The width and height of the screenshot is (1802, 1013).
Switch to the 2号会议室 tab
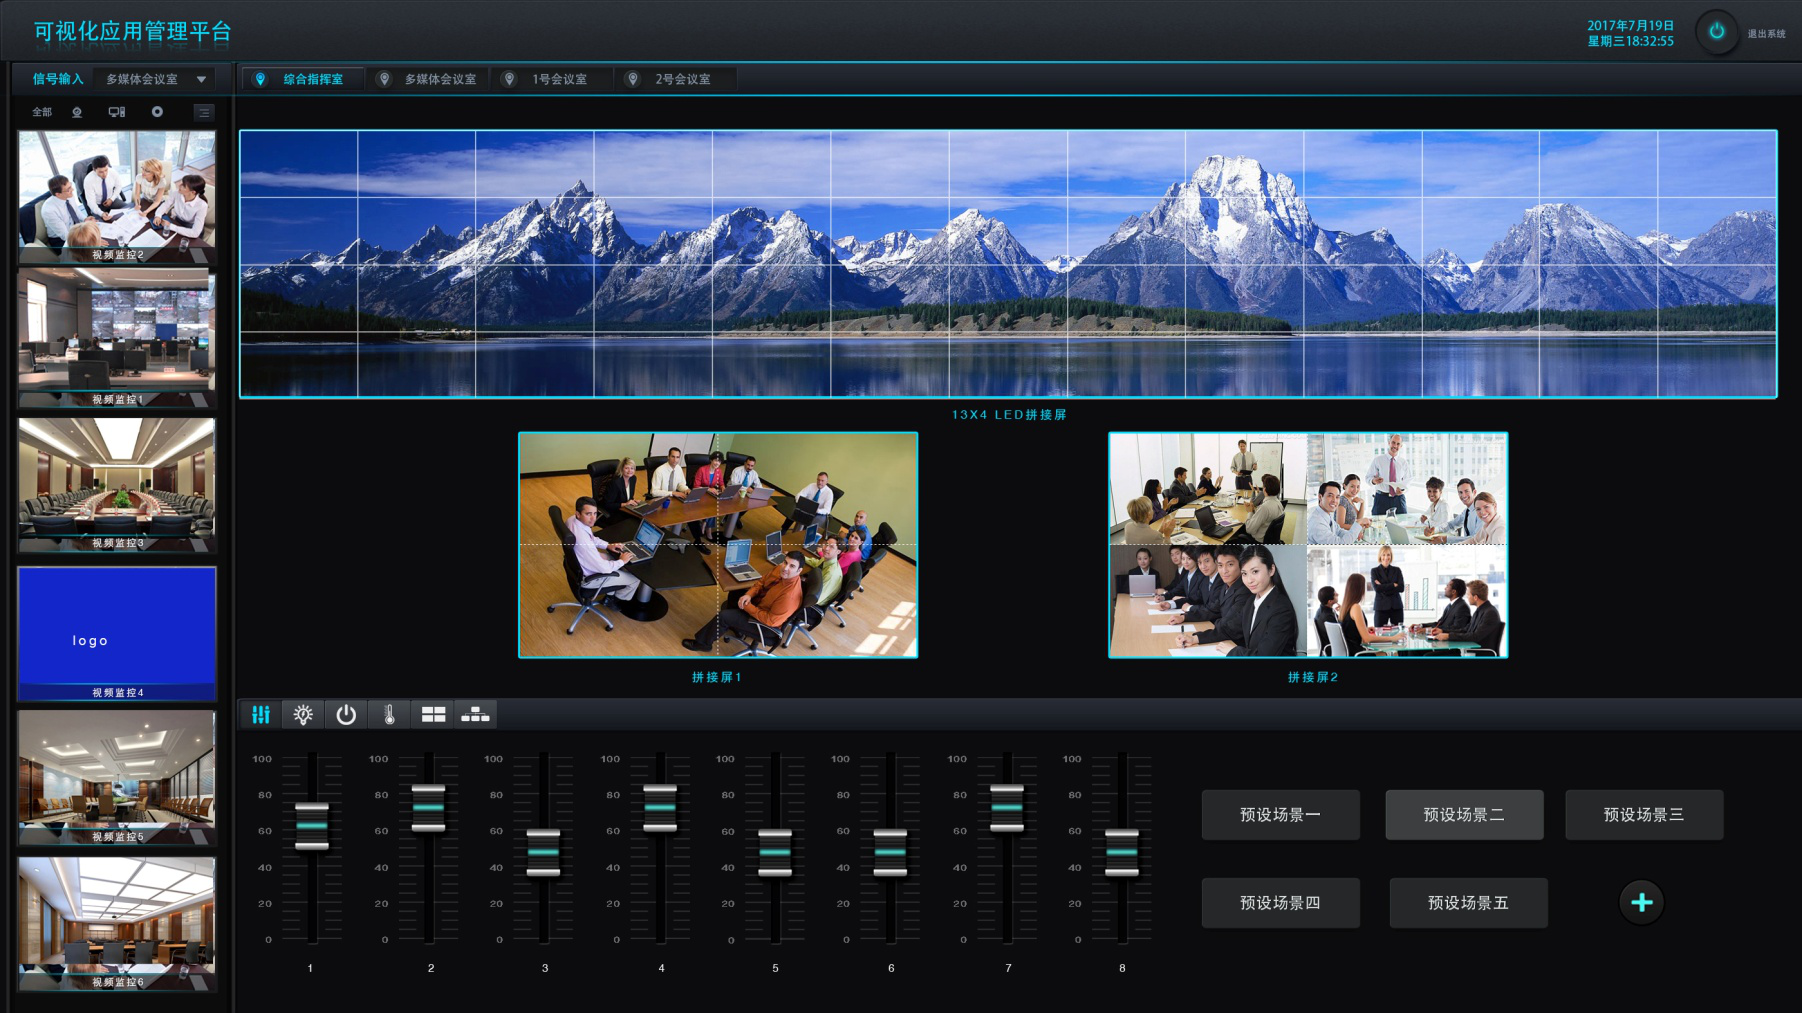point(682,79)
